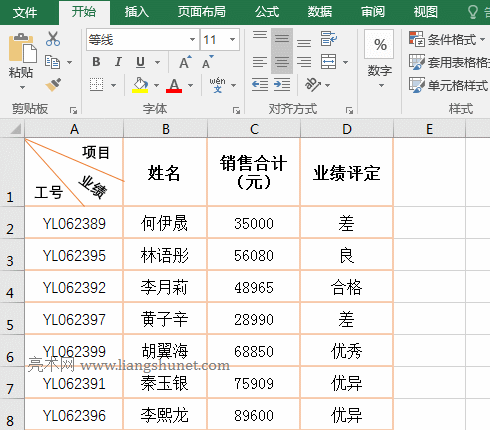Switch to the 数据 tab
Screen dimensions: 490x430
[320, 12]
